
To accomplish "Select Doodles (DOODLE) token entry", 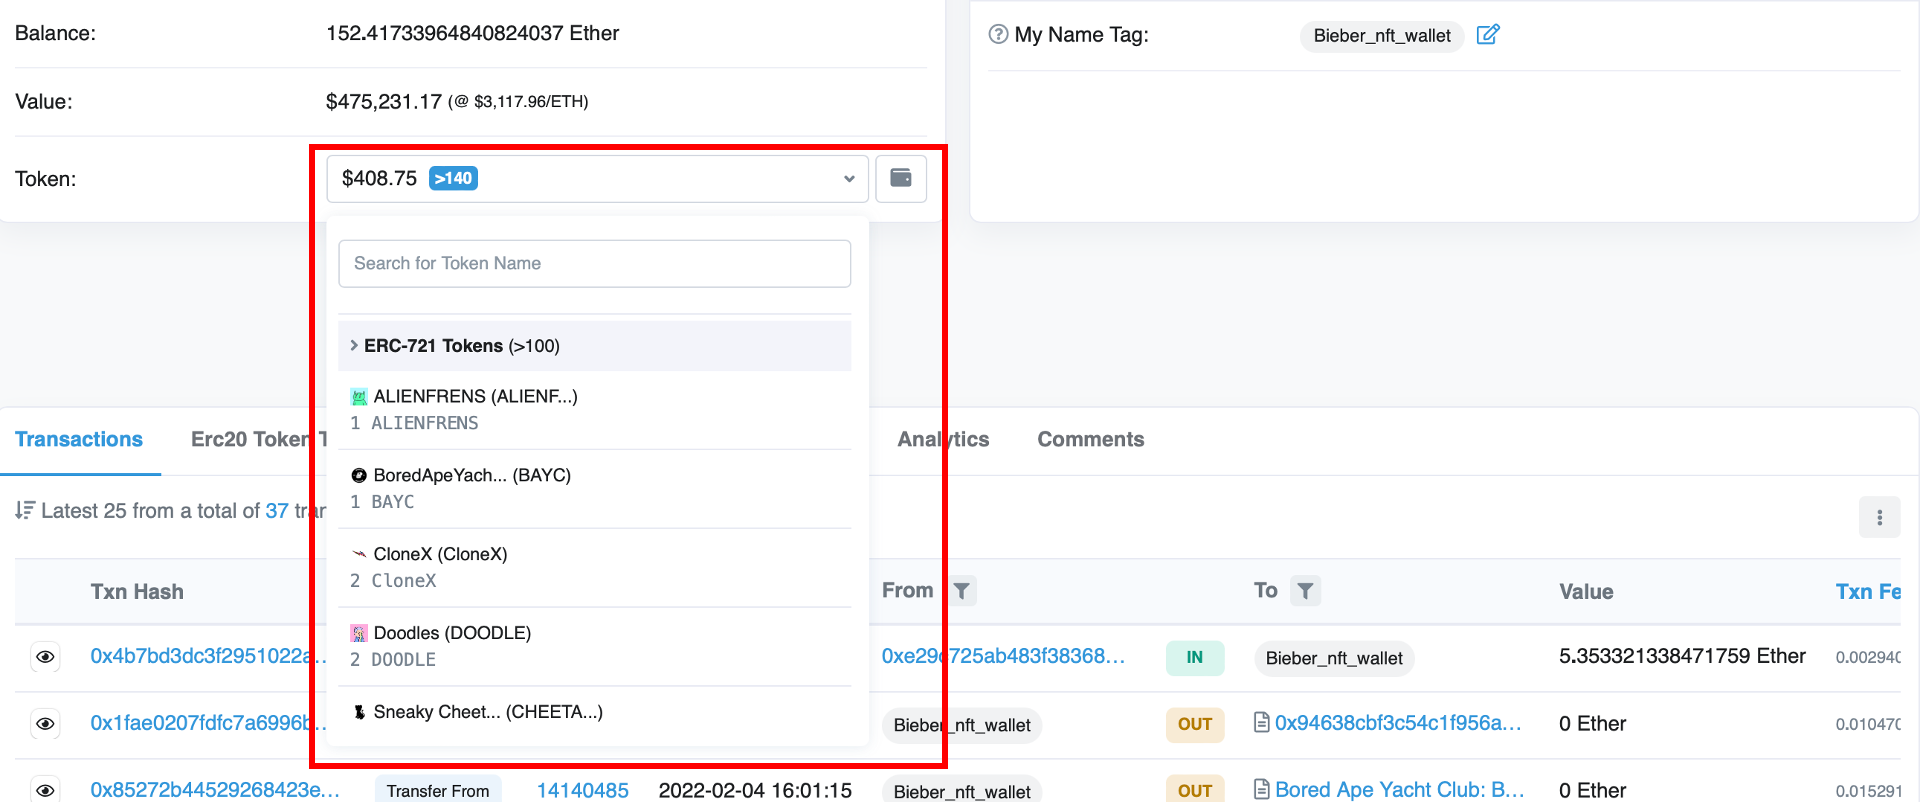I will tap(595, 646).
